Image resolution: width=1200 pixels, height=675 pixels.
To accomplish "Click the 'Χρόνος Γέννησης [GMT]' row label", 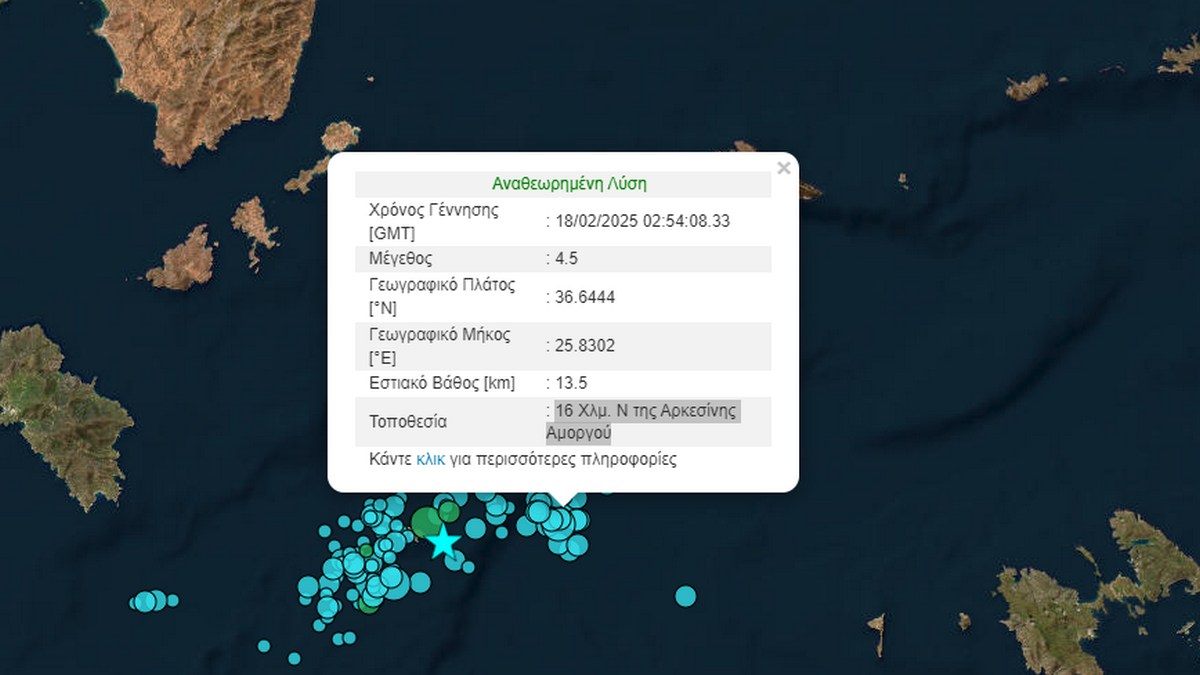I will [433, 221].
